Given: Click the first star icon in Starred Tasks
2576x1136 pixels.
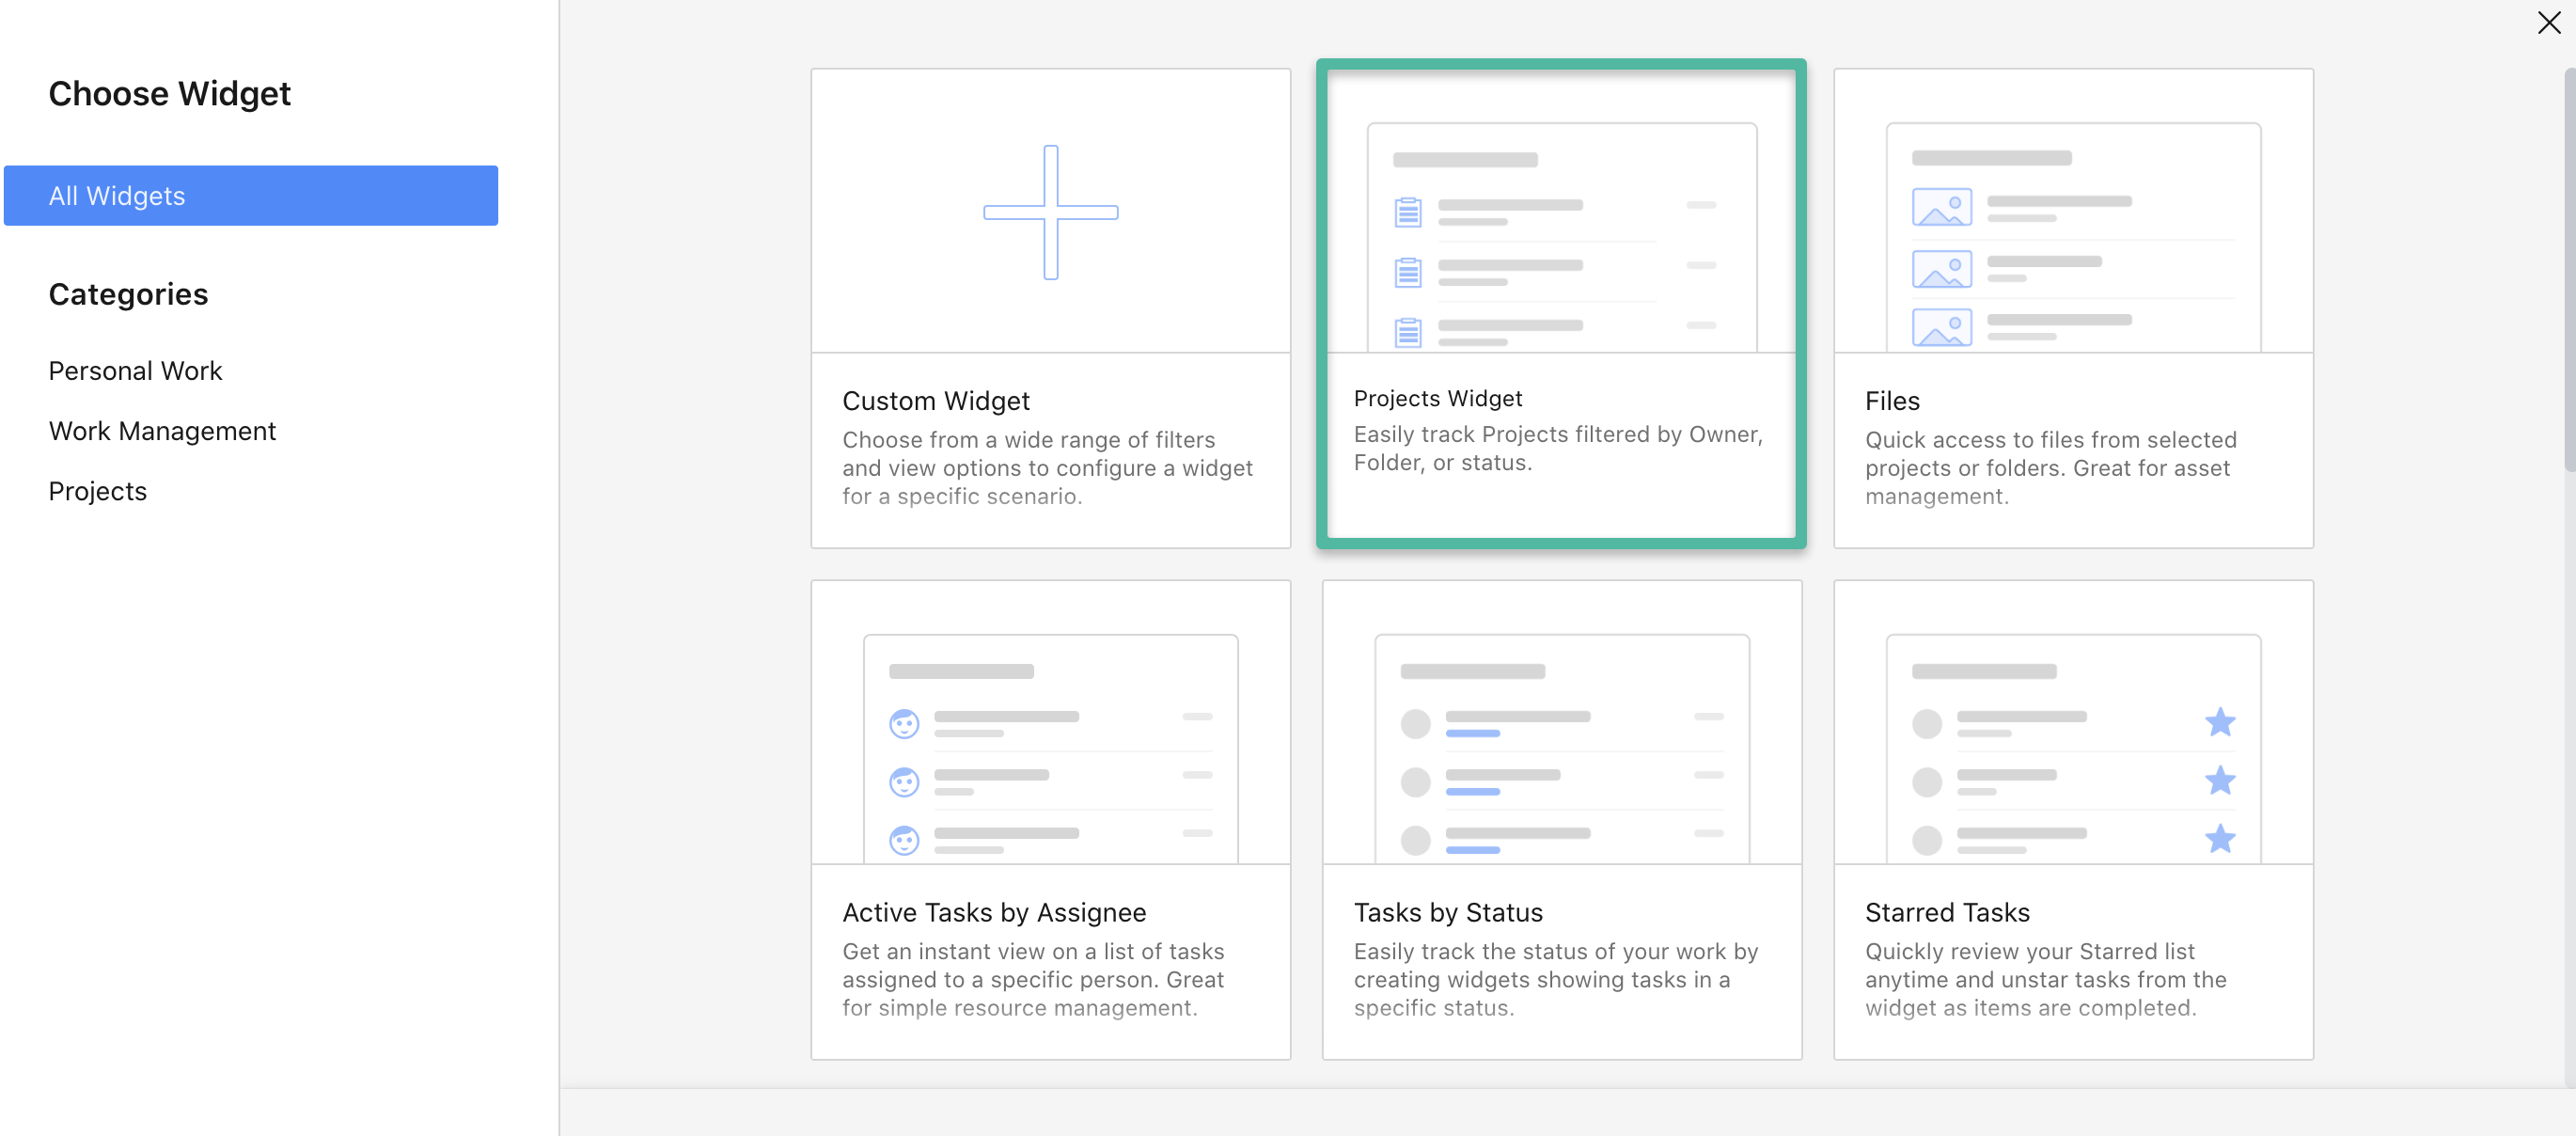Looking at the screenshot, I should click(x=2219, y=722).
